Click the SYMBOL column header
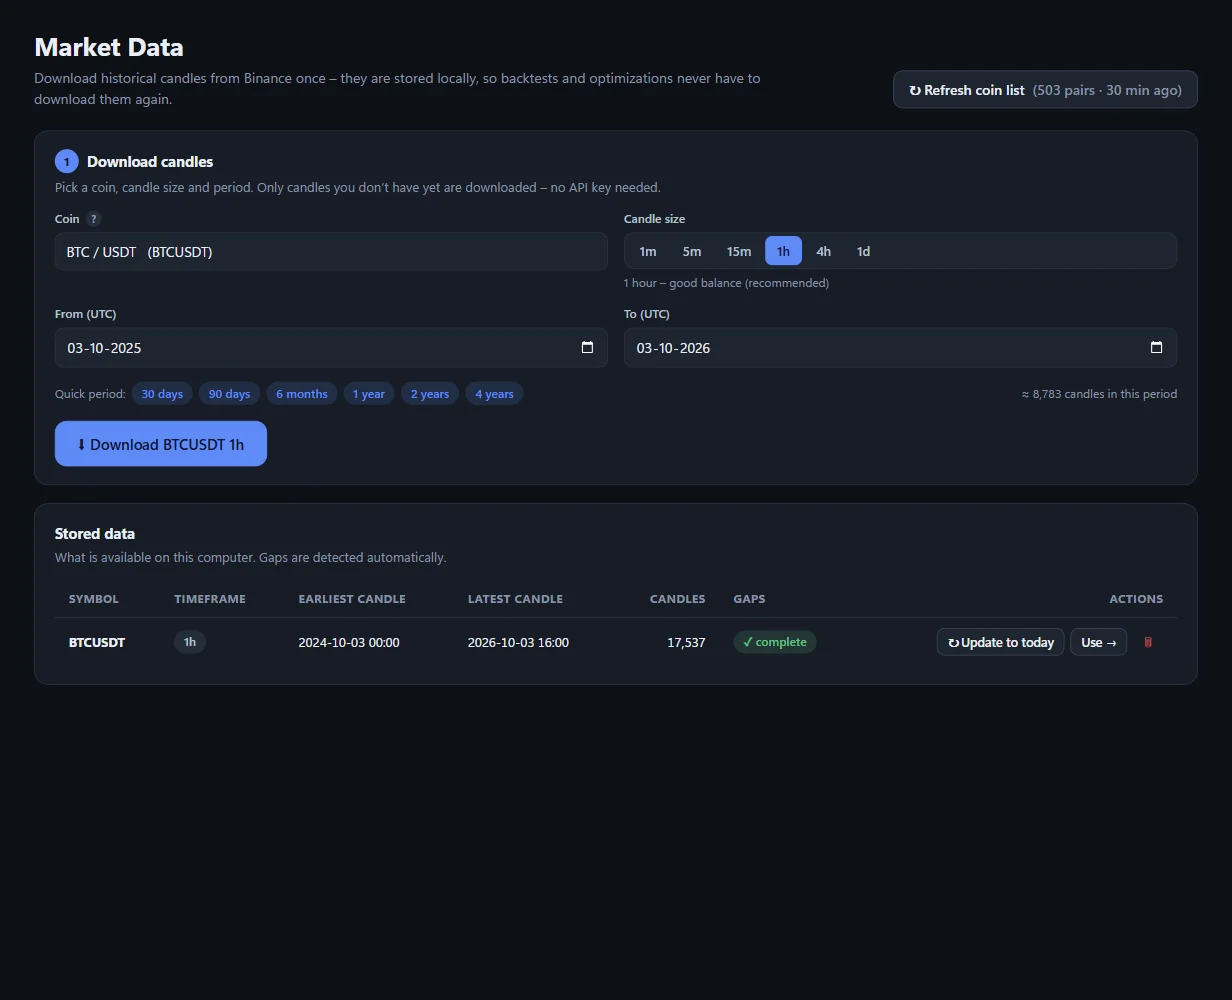Screen dimensions: 1232x1000 coord(94,599)
